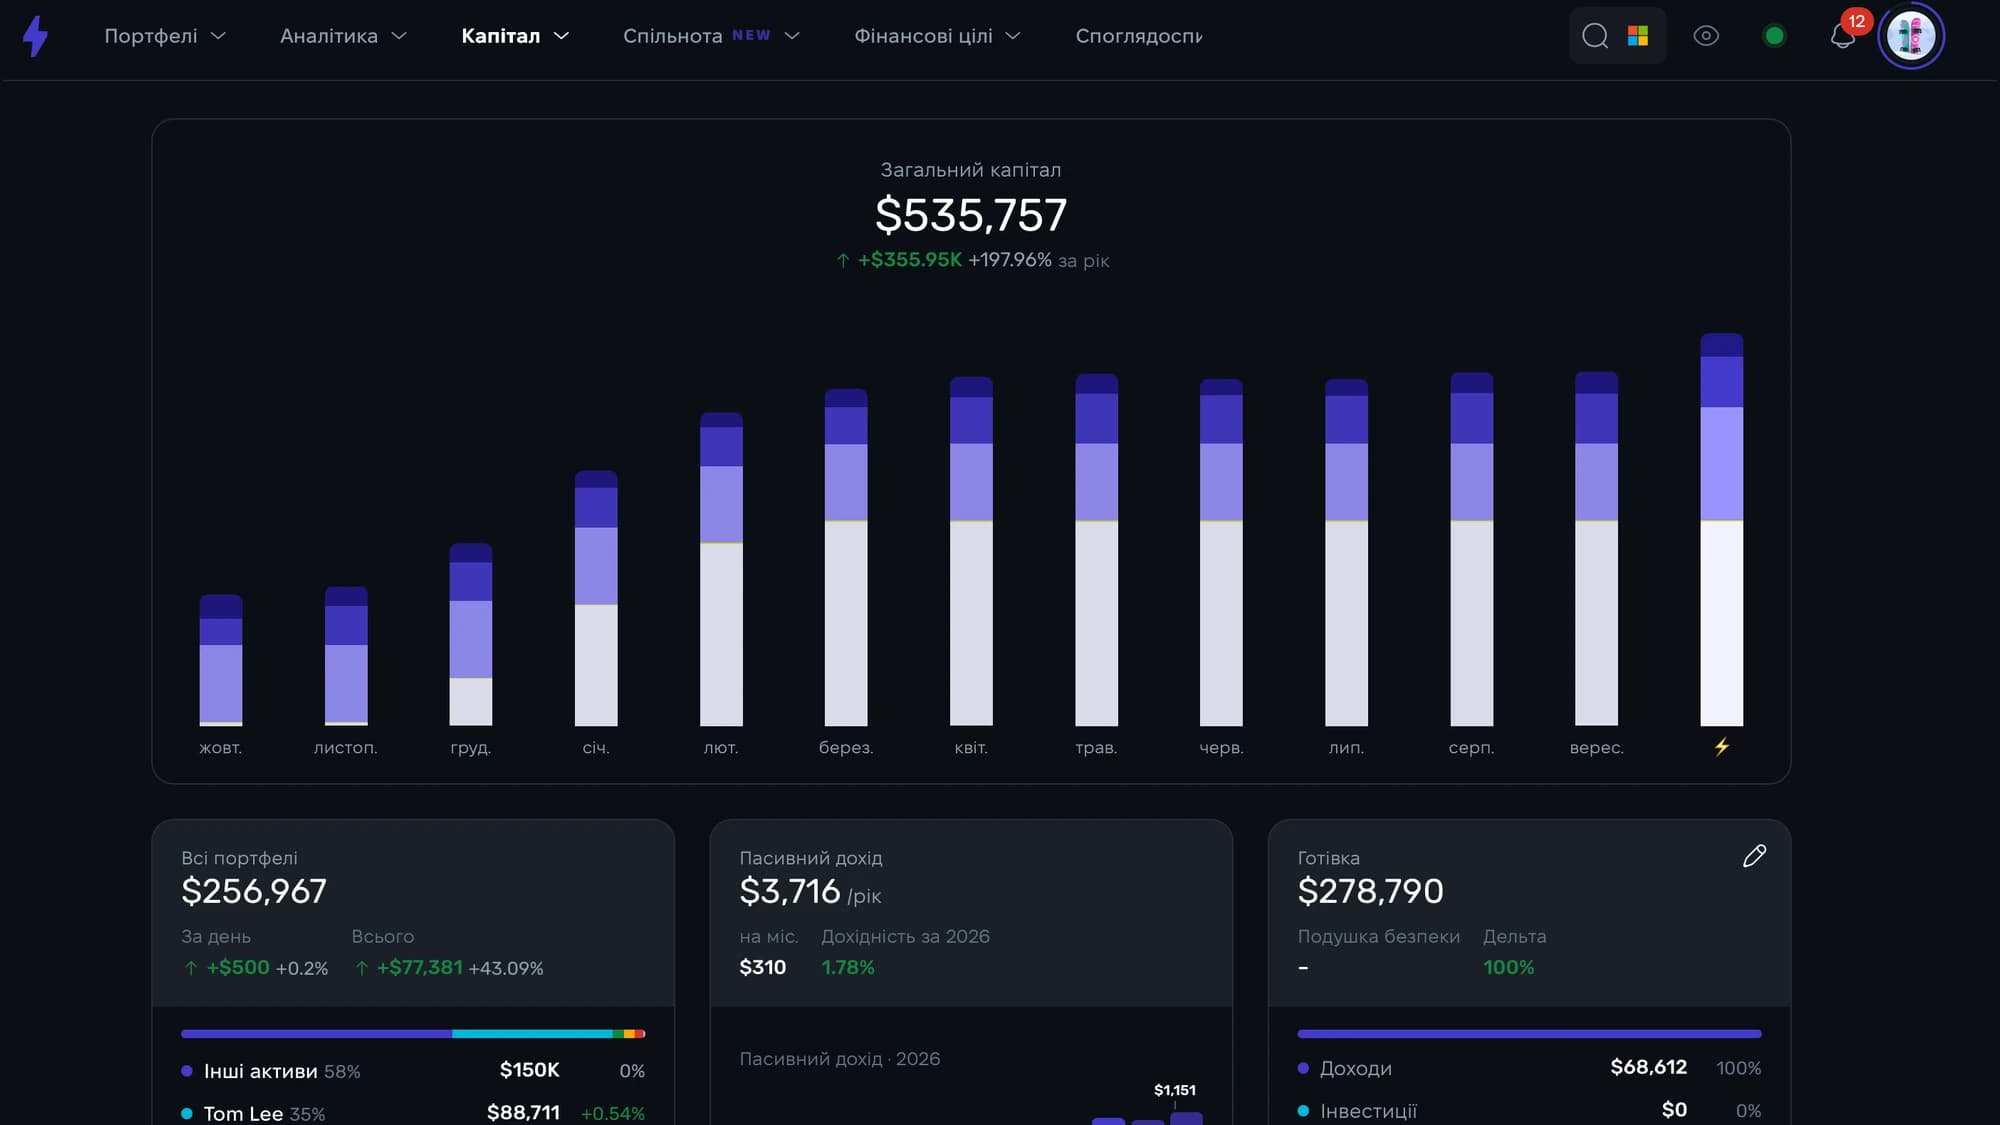
Task: Click the Готівка $278,790 value
Action: tap(1370, 891)
